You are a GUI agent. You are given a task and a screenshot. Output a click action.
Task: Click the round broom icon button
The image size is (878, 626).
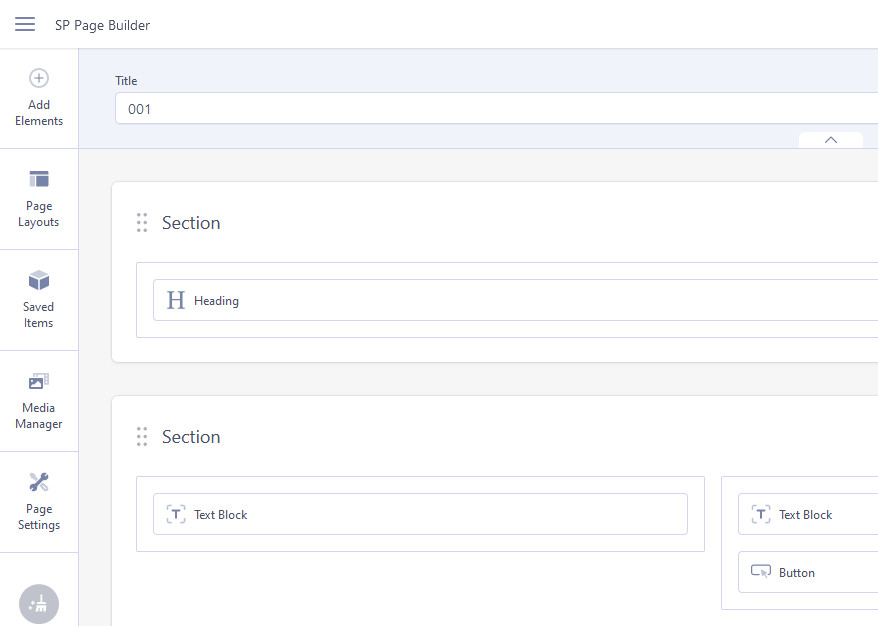click(39, 603)
